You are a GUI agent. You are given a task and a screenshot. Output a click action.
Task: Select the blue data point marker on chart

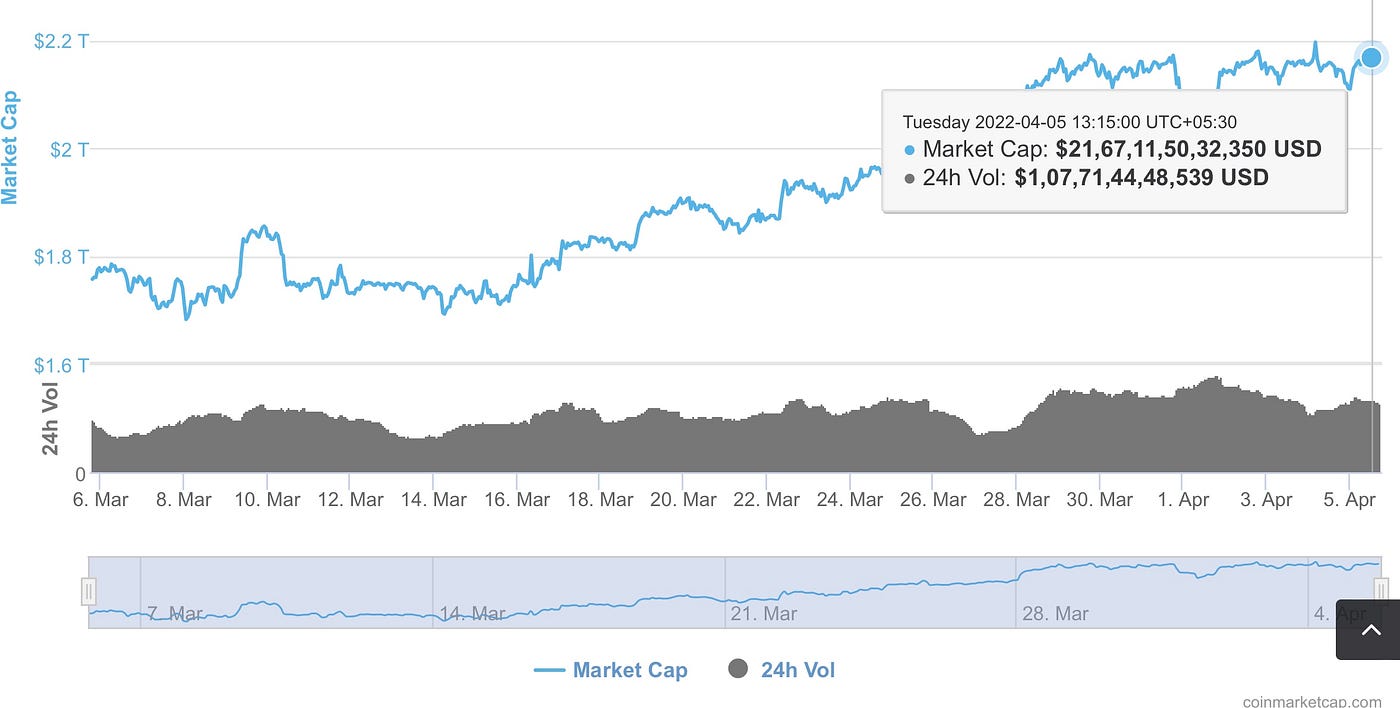pyautogui.click(x=1370, y=57)
